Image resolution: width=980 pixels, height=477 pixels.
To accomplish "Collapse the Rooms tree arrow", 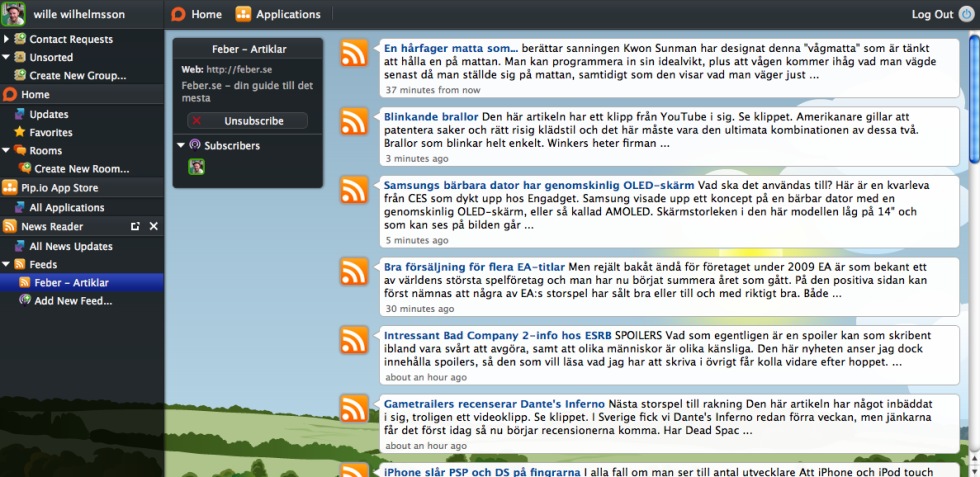I will tap(6, 150).
